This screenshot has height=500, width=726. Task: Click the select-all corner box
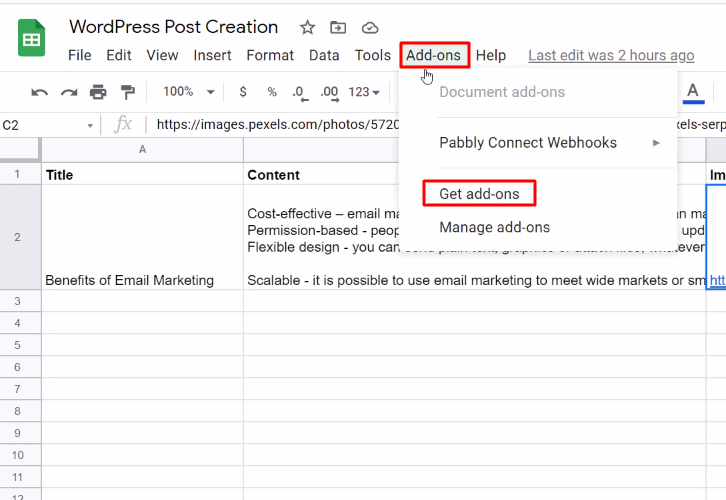point(19,149)
